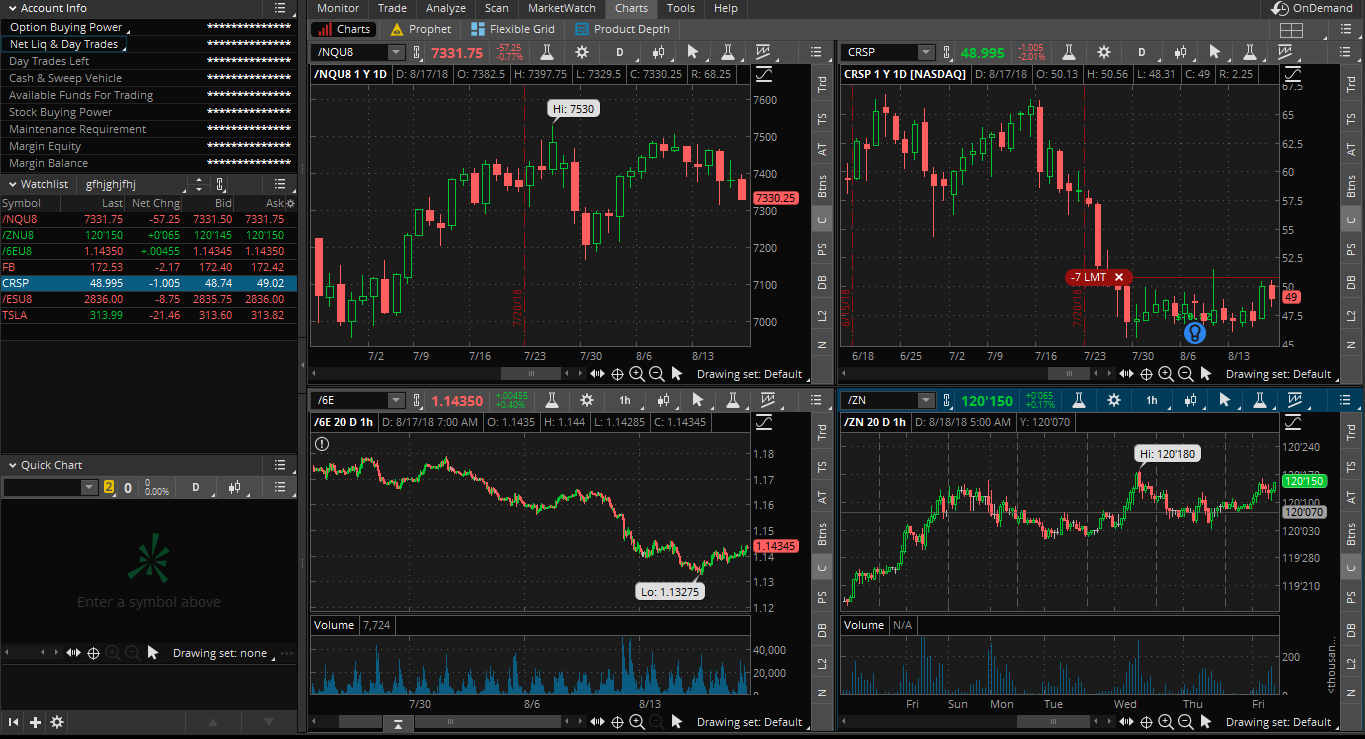Select TSLA row in watchlist

[148, 315]
